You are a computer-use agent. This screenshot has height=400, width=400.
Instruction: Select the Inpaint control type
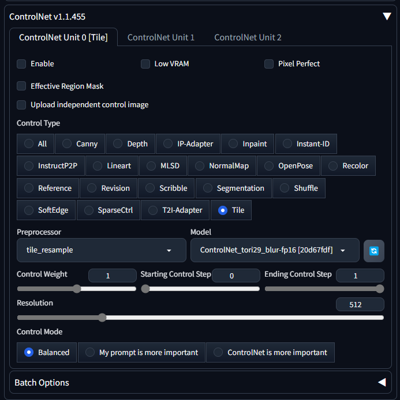pos(247,144)
